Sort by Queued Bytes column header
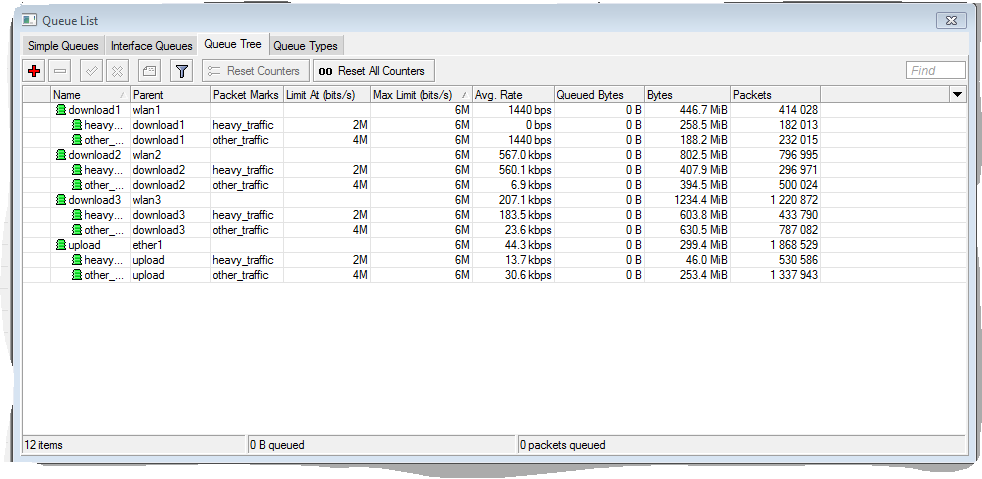The image size is (982, 479). pos(599,95)
